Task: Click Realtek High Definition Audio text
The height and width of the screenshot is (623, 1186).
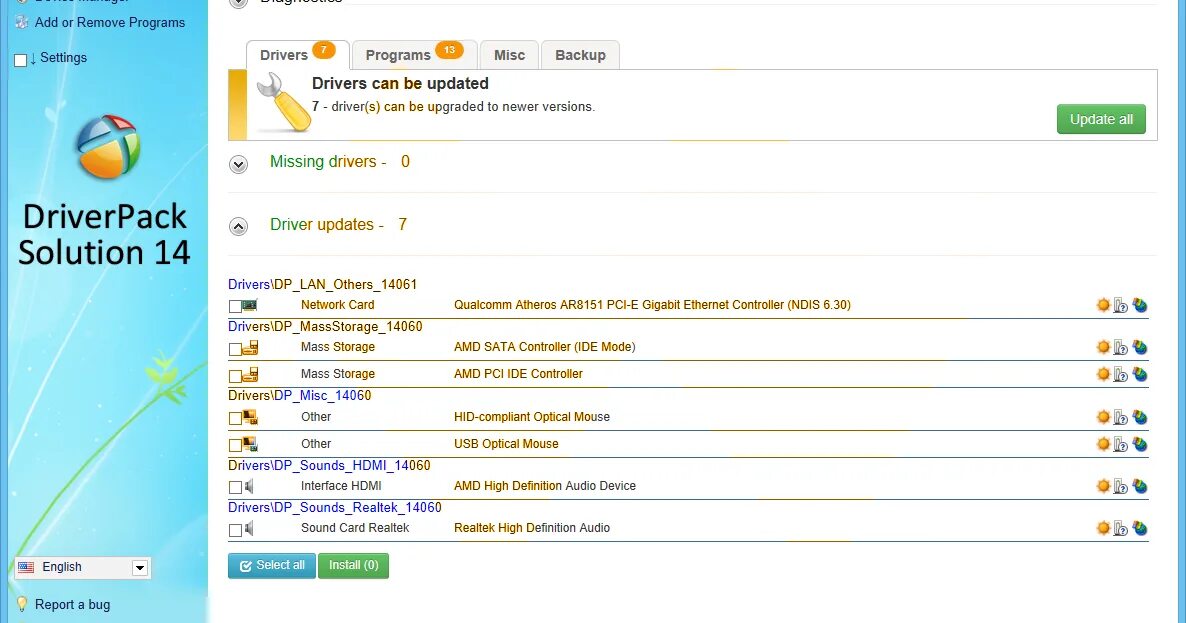Action: [x=532, y=528]
